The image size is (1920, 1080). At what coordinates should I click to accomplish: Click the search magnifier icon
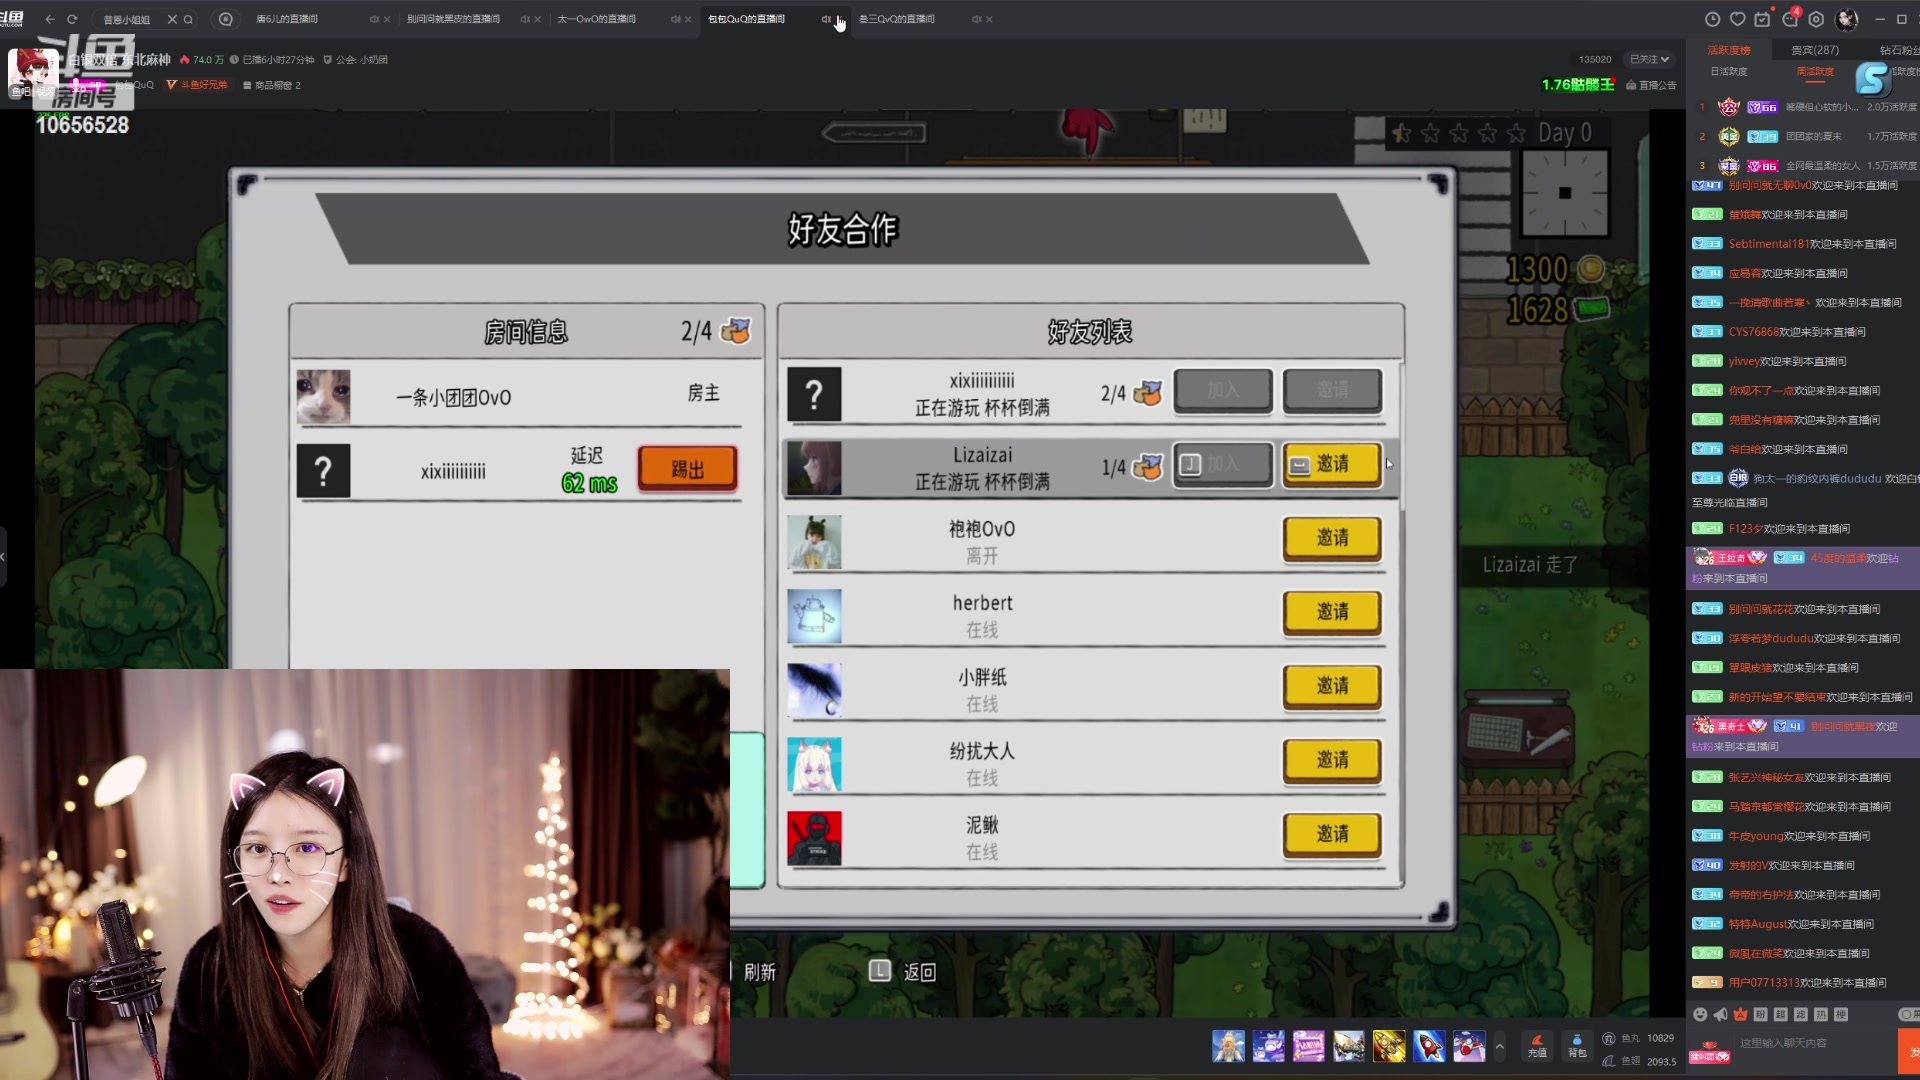click(x=188, y=19)
